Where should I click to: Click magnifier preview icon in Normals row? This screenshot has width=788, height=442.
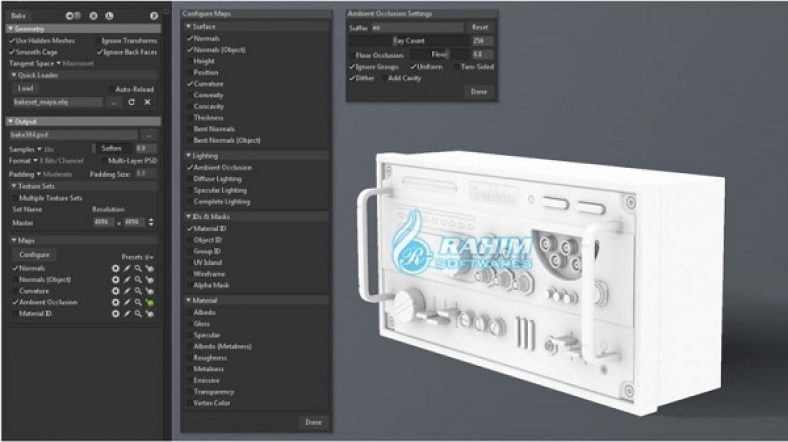tap(138, 269)
